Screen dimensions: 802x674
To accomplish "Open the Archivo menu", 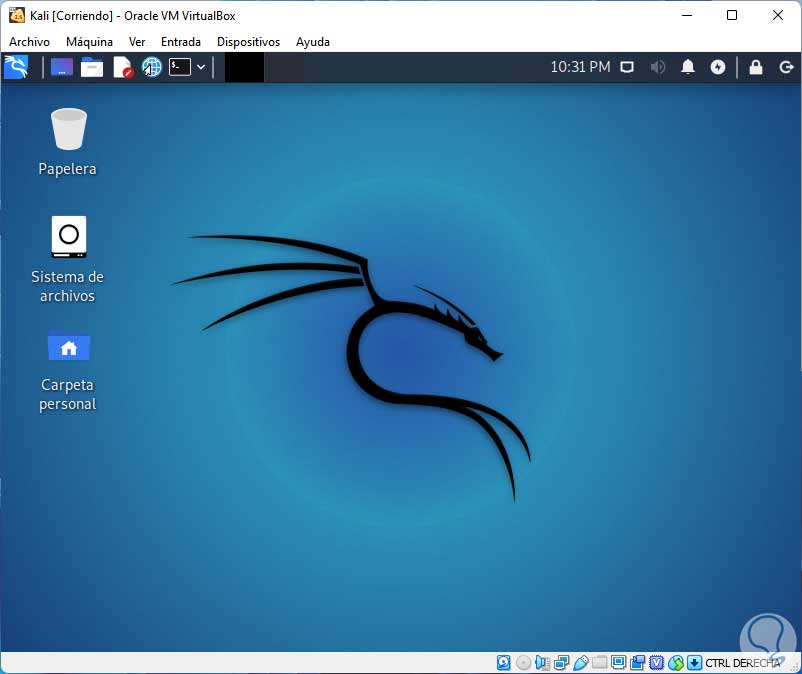I will pyautogui.click(x=29, y=42).
